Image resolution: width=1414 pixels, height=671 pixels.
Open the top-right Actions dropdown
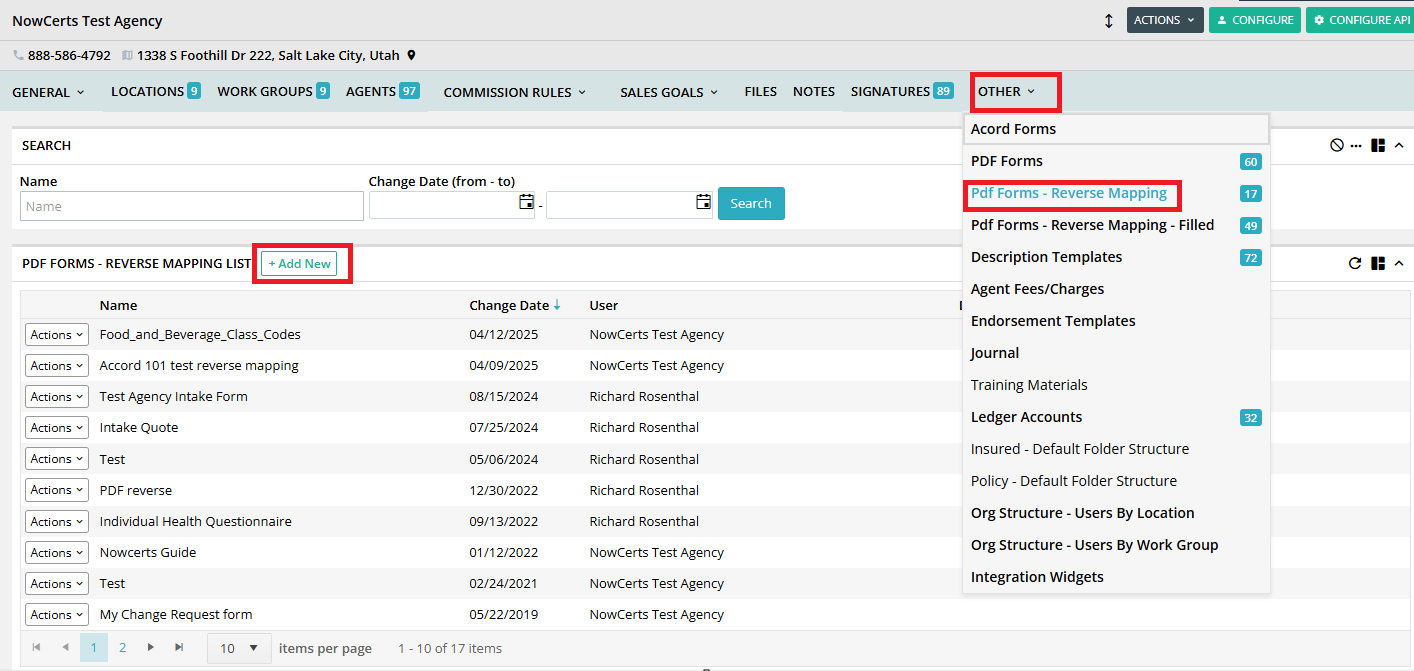1165,20
